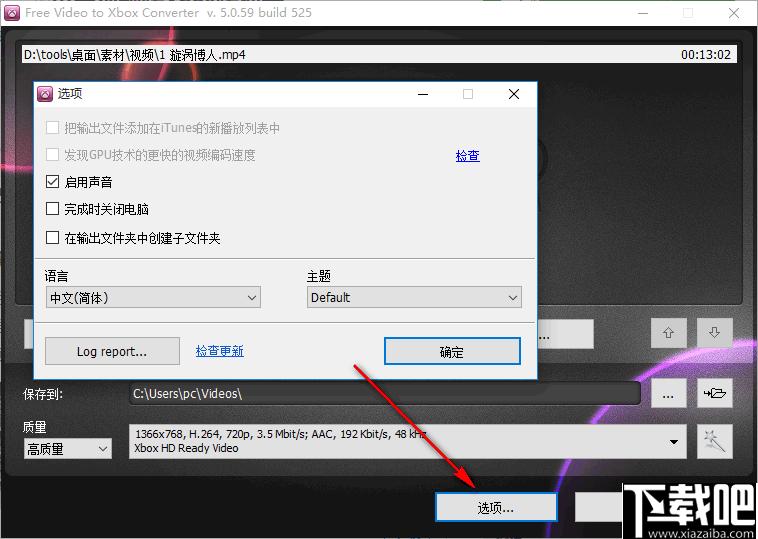Move file up with up arrow icon
This screenshot has height=539, width=758.
pyautogui.click(x=669, y=333)
